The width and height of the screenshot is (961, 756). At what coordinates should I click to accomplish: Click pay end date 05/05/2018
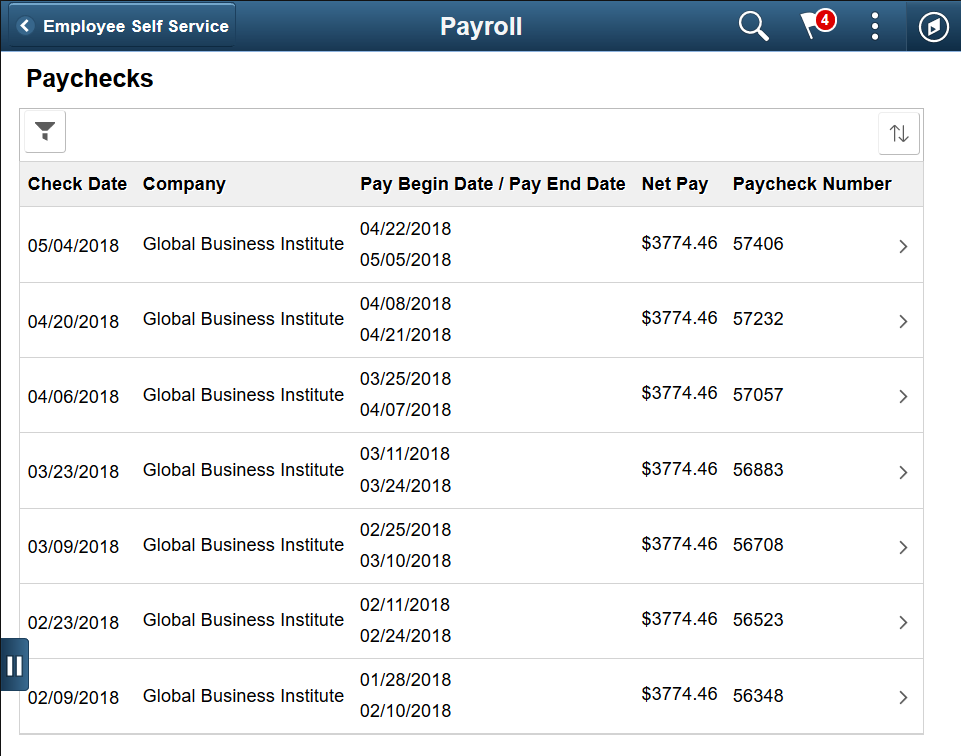[x=406, y=260]
